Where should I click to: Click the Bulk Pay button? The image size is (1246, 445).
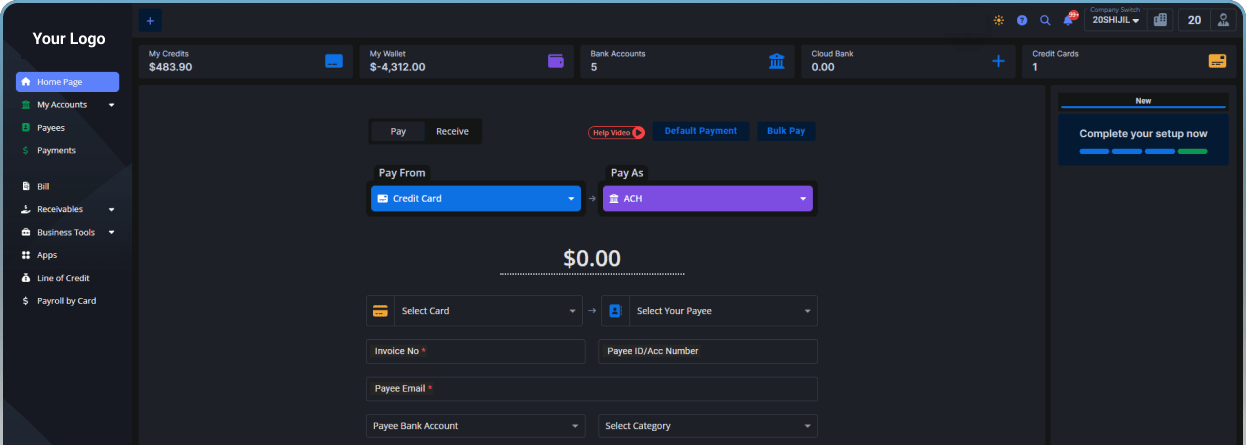click(x=786, y=131)
